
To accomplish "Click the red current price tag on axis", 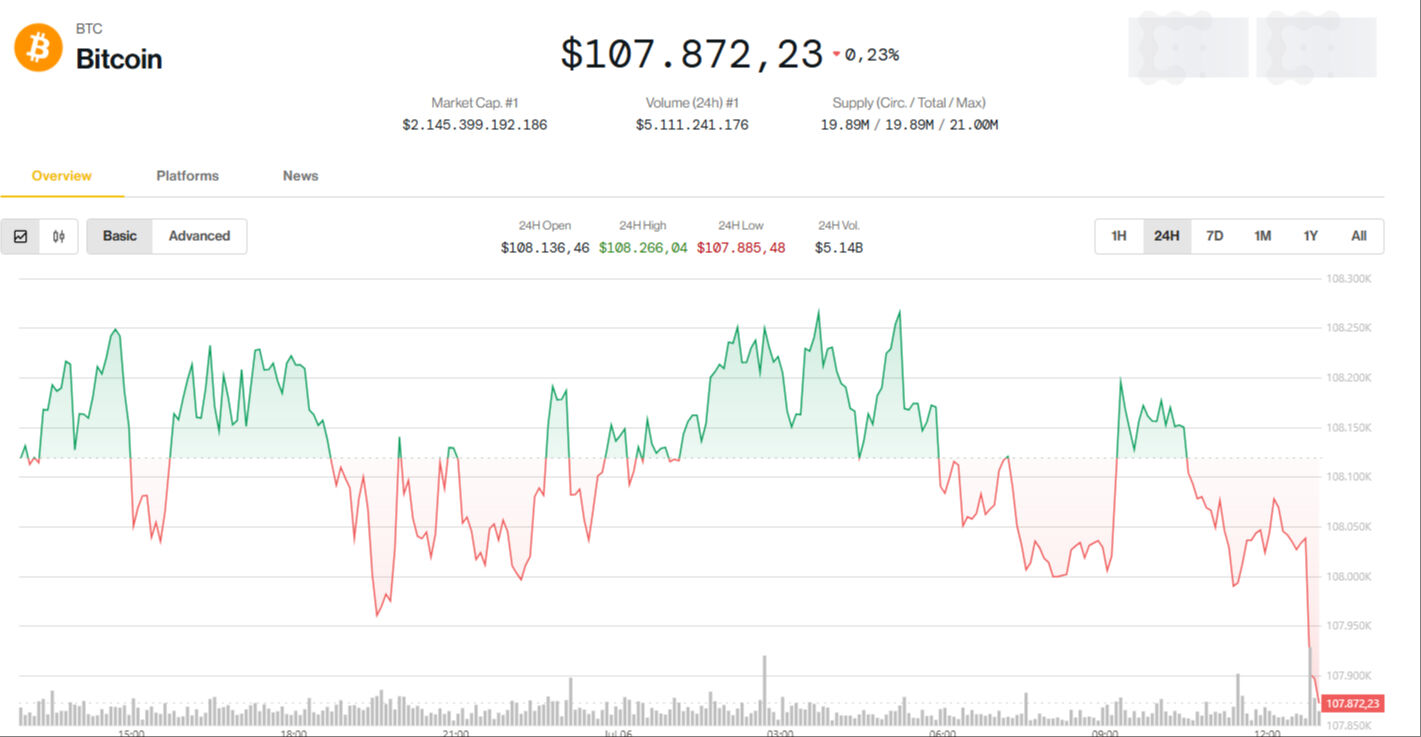I will tap(1352, 704).
